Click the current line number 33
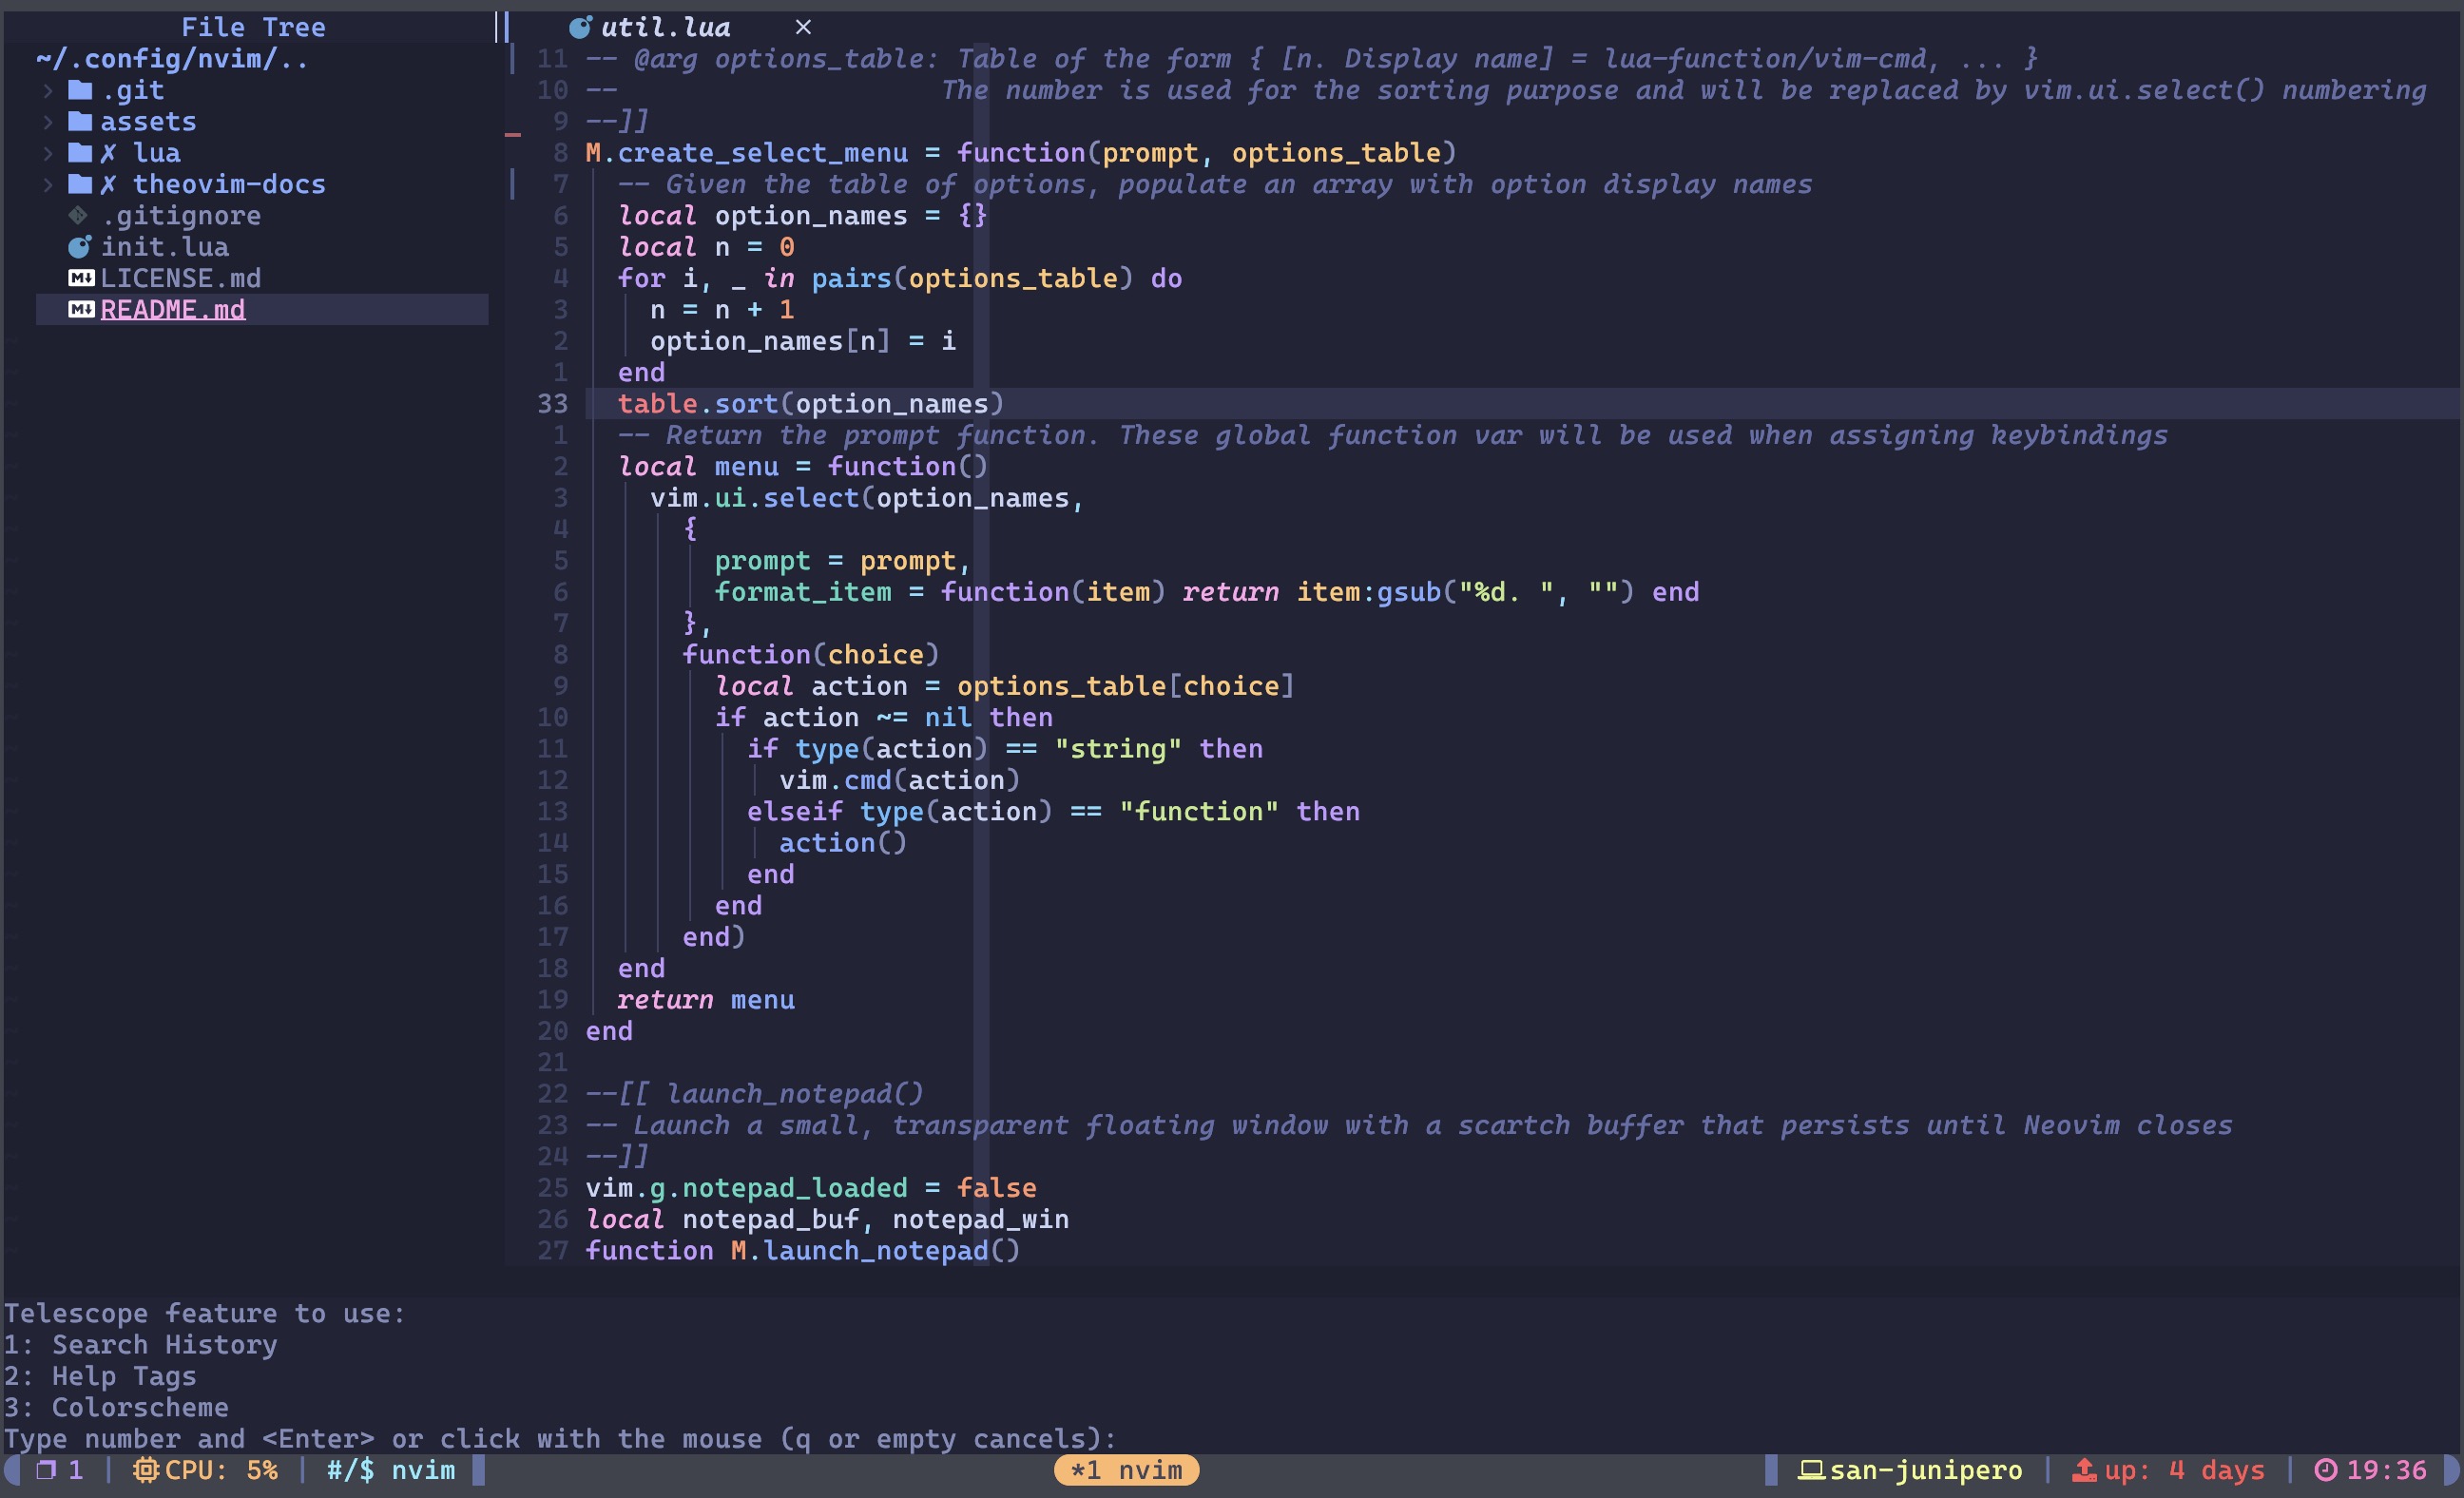 pos(553,404)
